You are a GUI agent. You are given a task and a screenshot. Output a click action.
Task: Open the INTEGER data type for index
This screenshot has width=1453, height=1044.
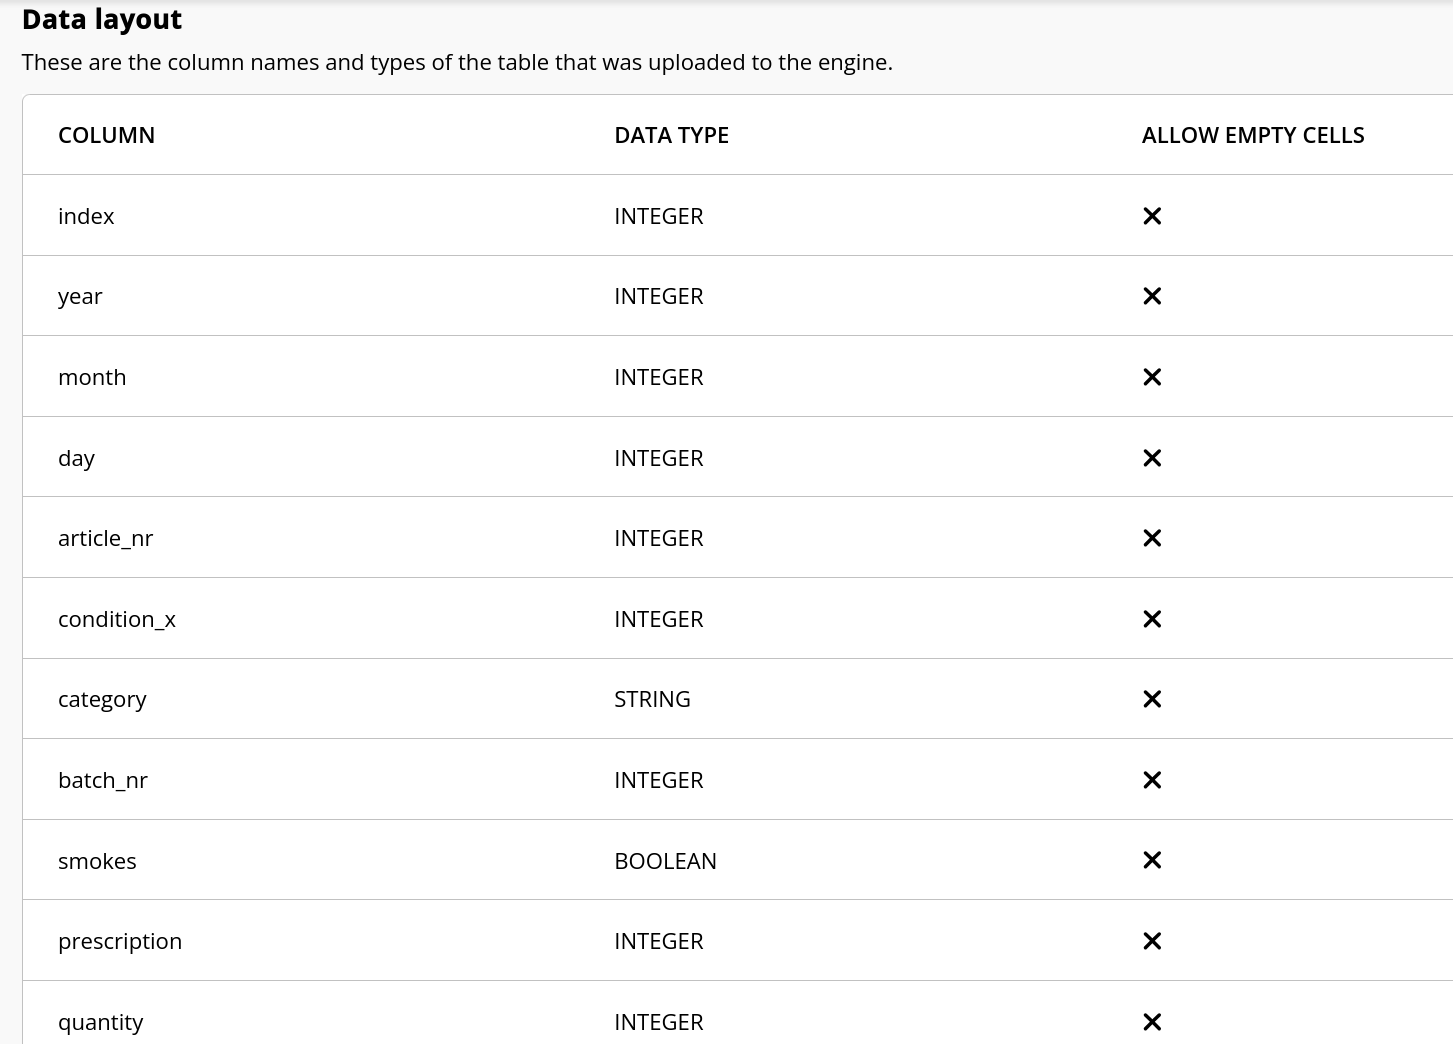(658, 216)
